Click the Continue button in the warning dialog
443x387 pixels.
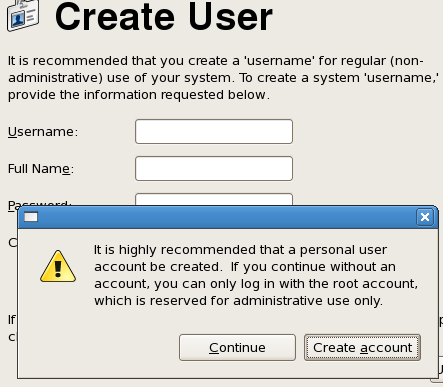[237, 347]
